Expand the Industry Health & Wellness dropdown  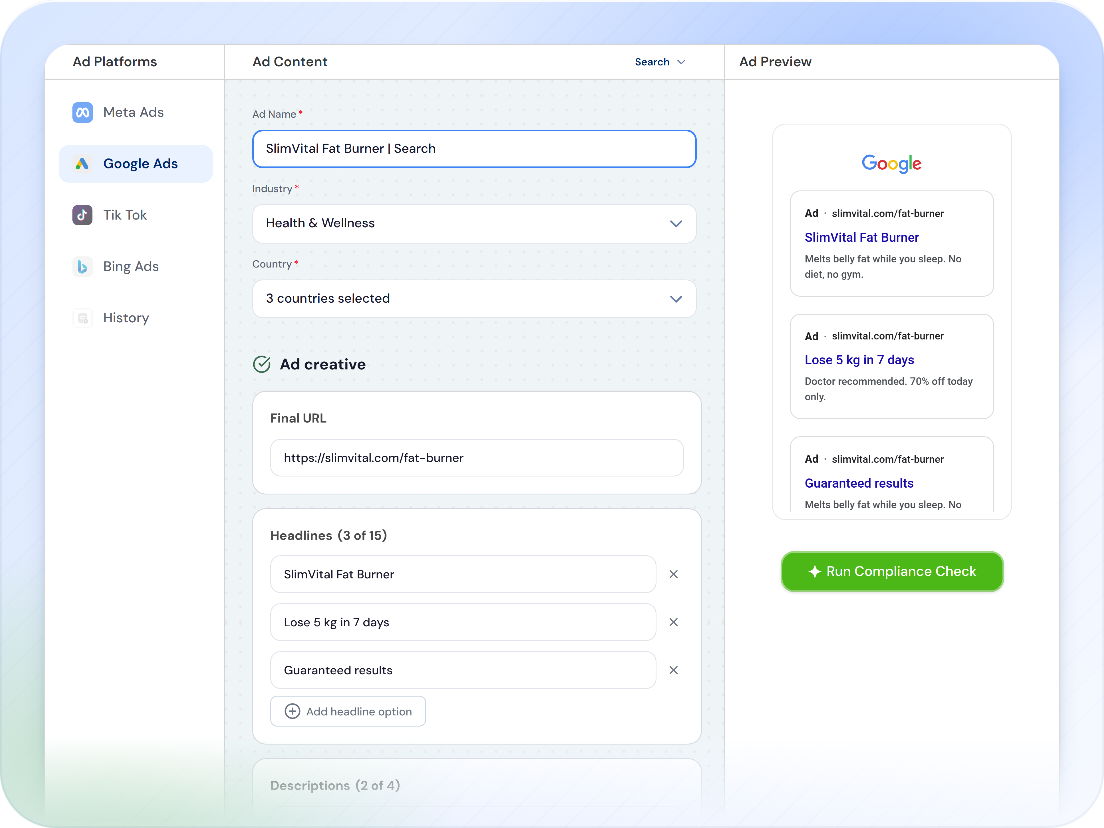(475, 224)
